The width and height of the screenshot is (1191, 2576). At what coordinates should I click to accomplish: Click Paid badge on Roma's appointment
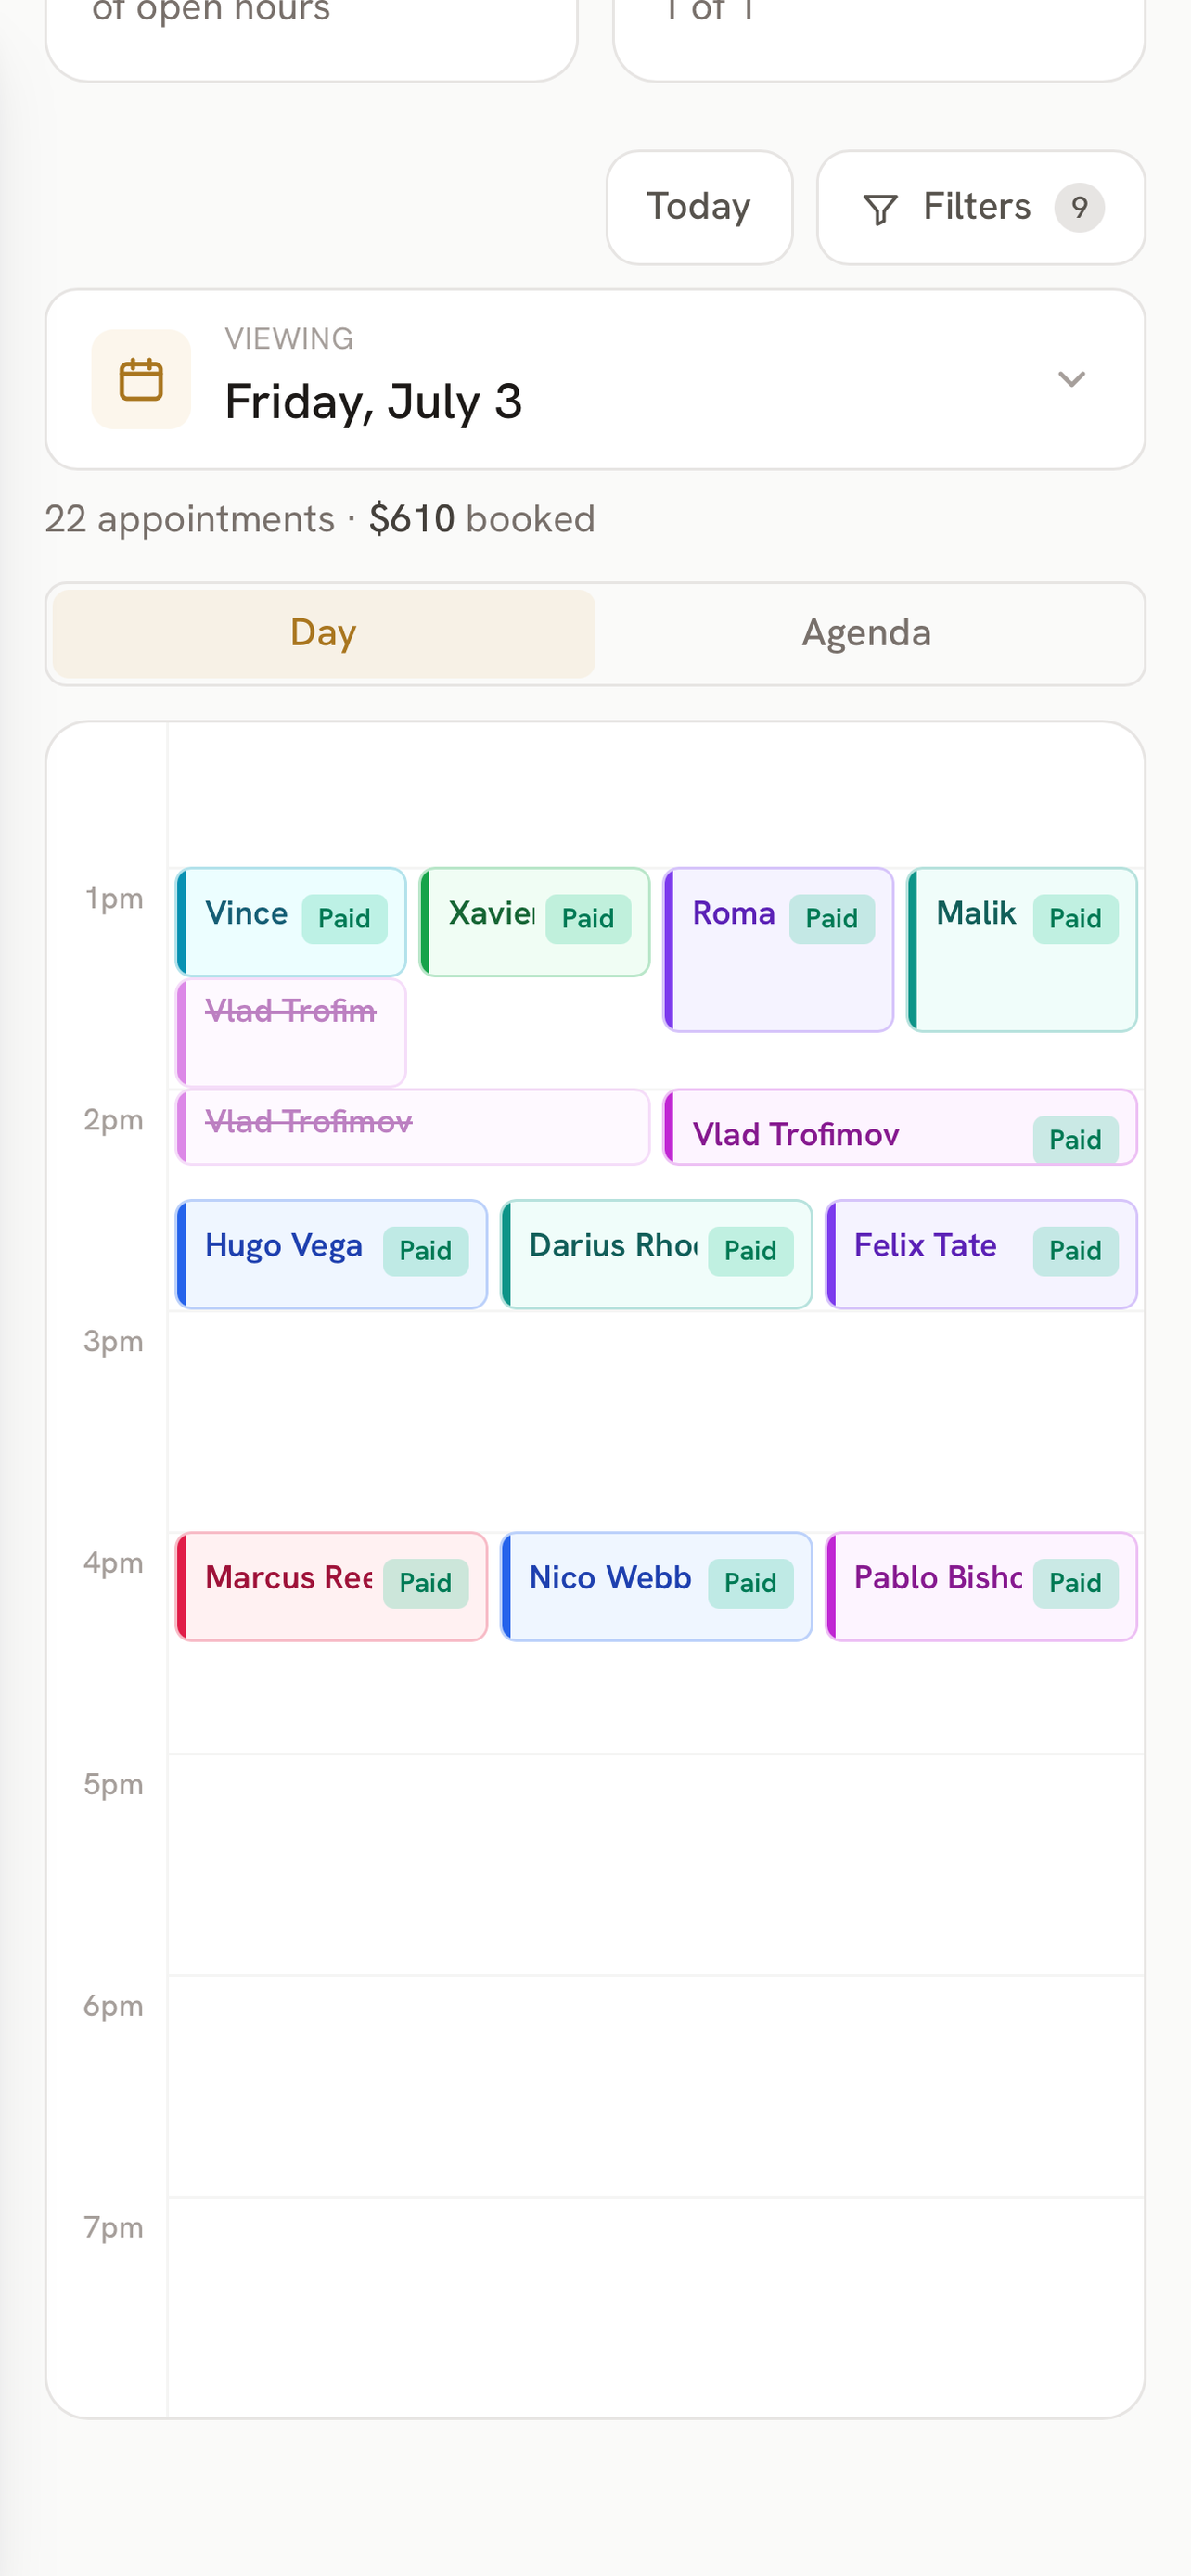[x=831, y=918]
